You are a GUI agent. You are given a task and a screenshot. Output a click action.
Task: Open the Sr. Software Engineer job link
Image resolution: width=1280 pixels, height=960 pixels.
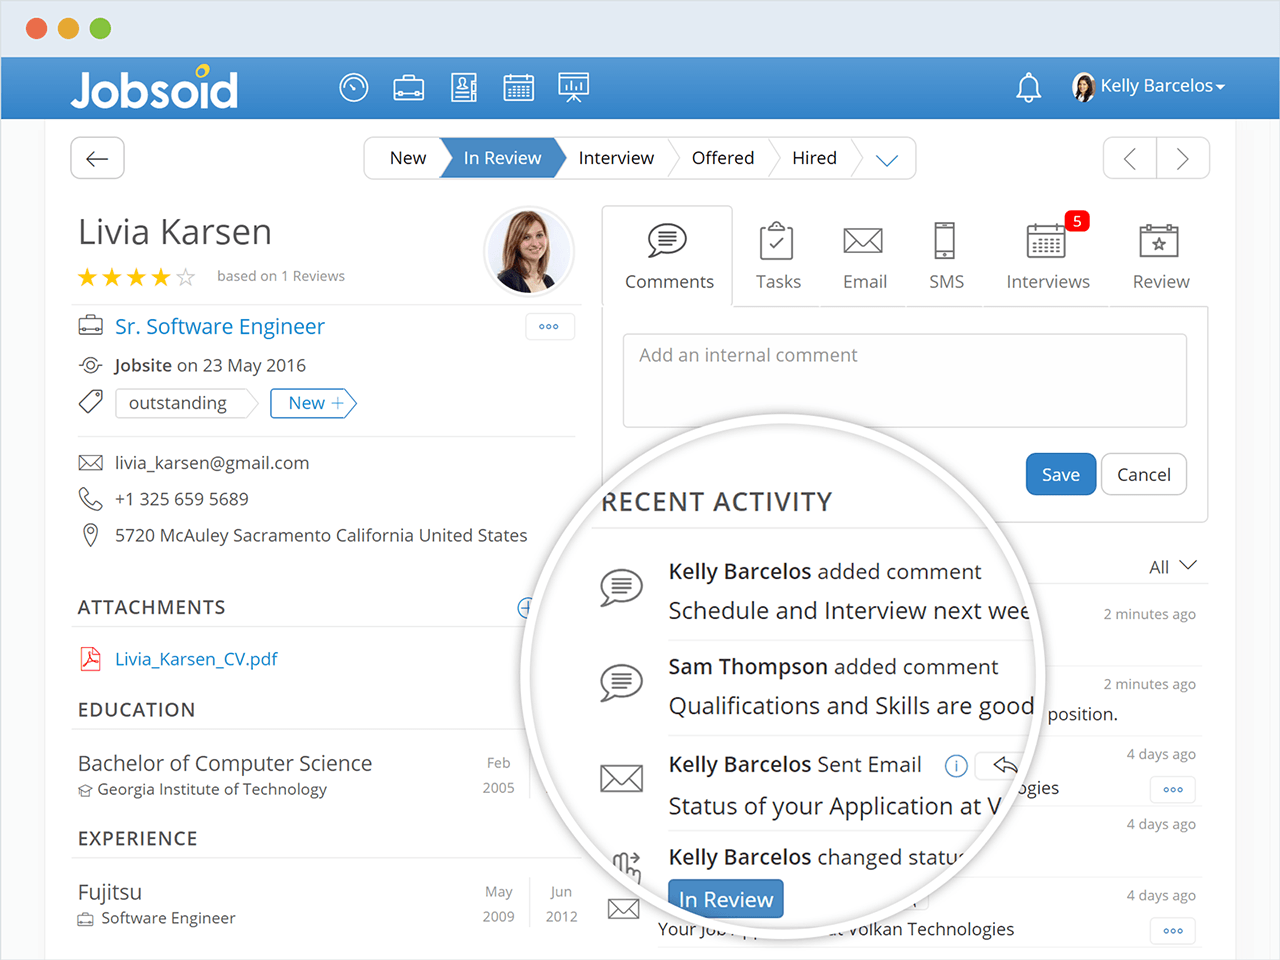pos(220,326)
